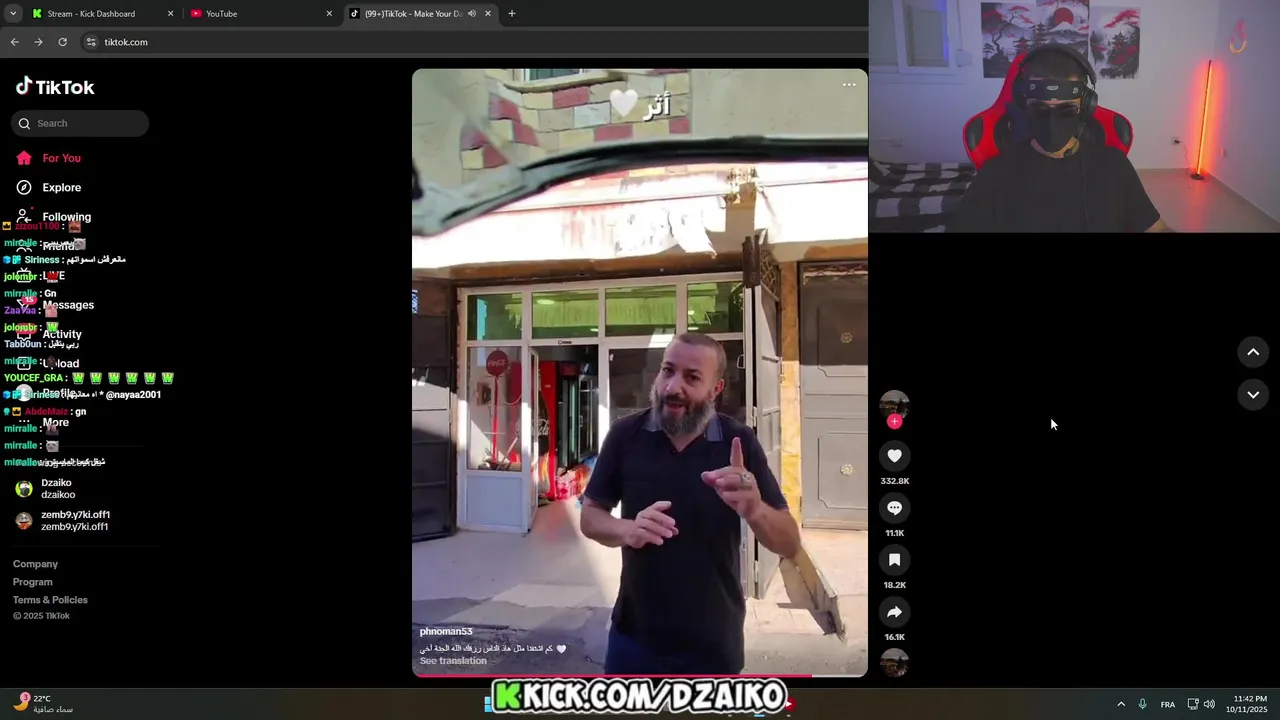1280x720 pixels.
Task: Close the YouTube tab
Action: (329, 14)
